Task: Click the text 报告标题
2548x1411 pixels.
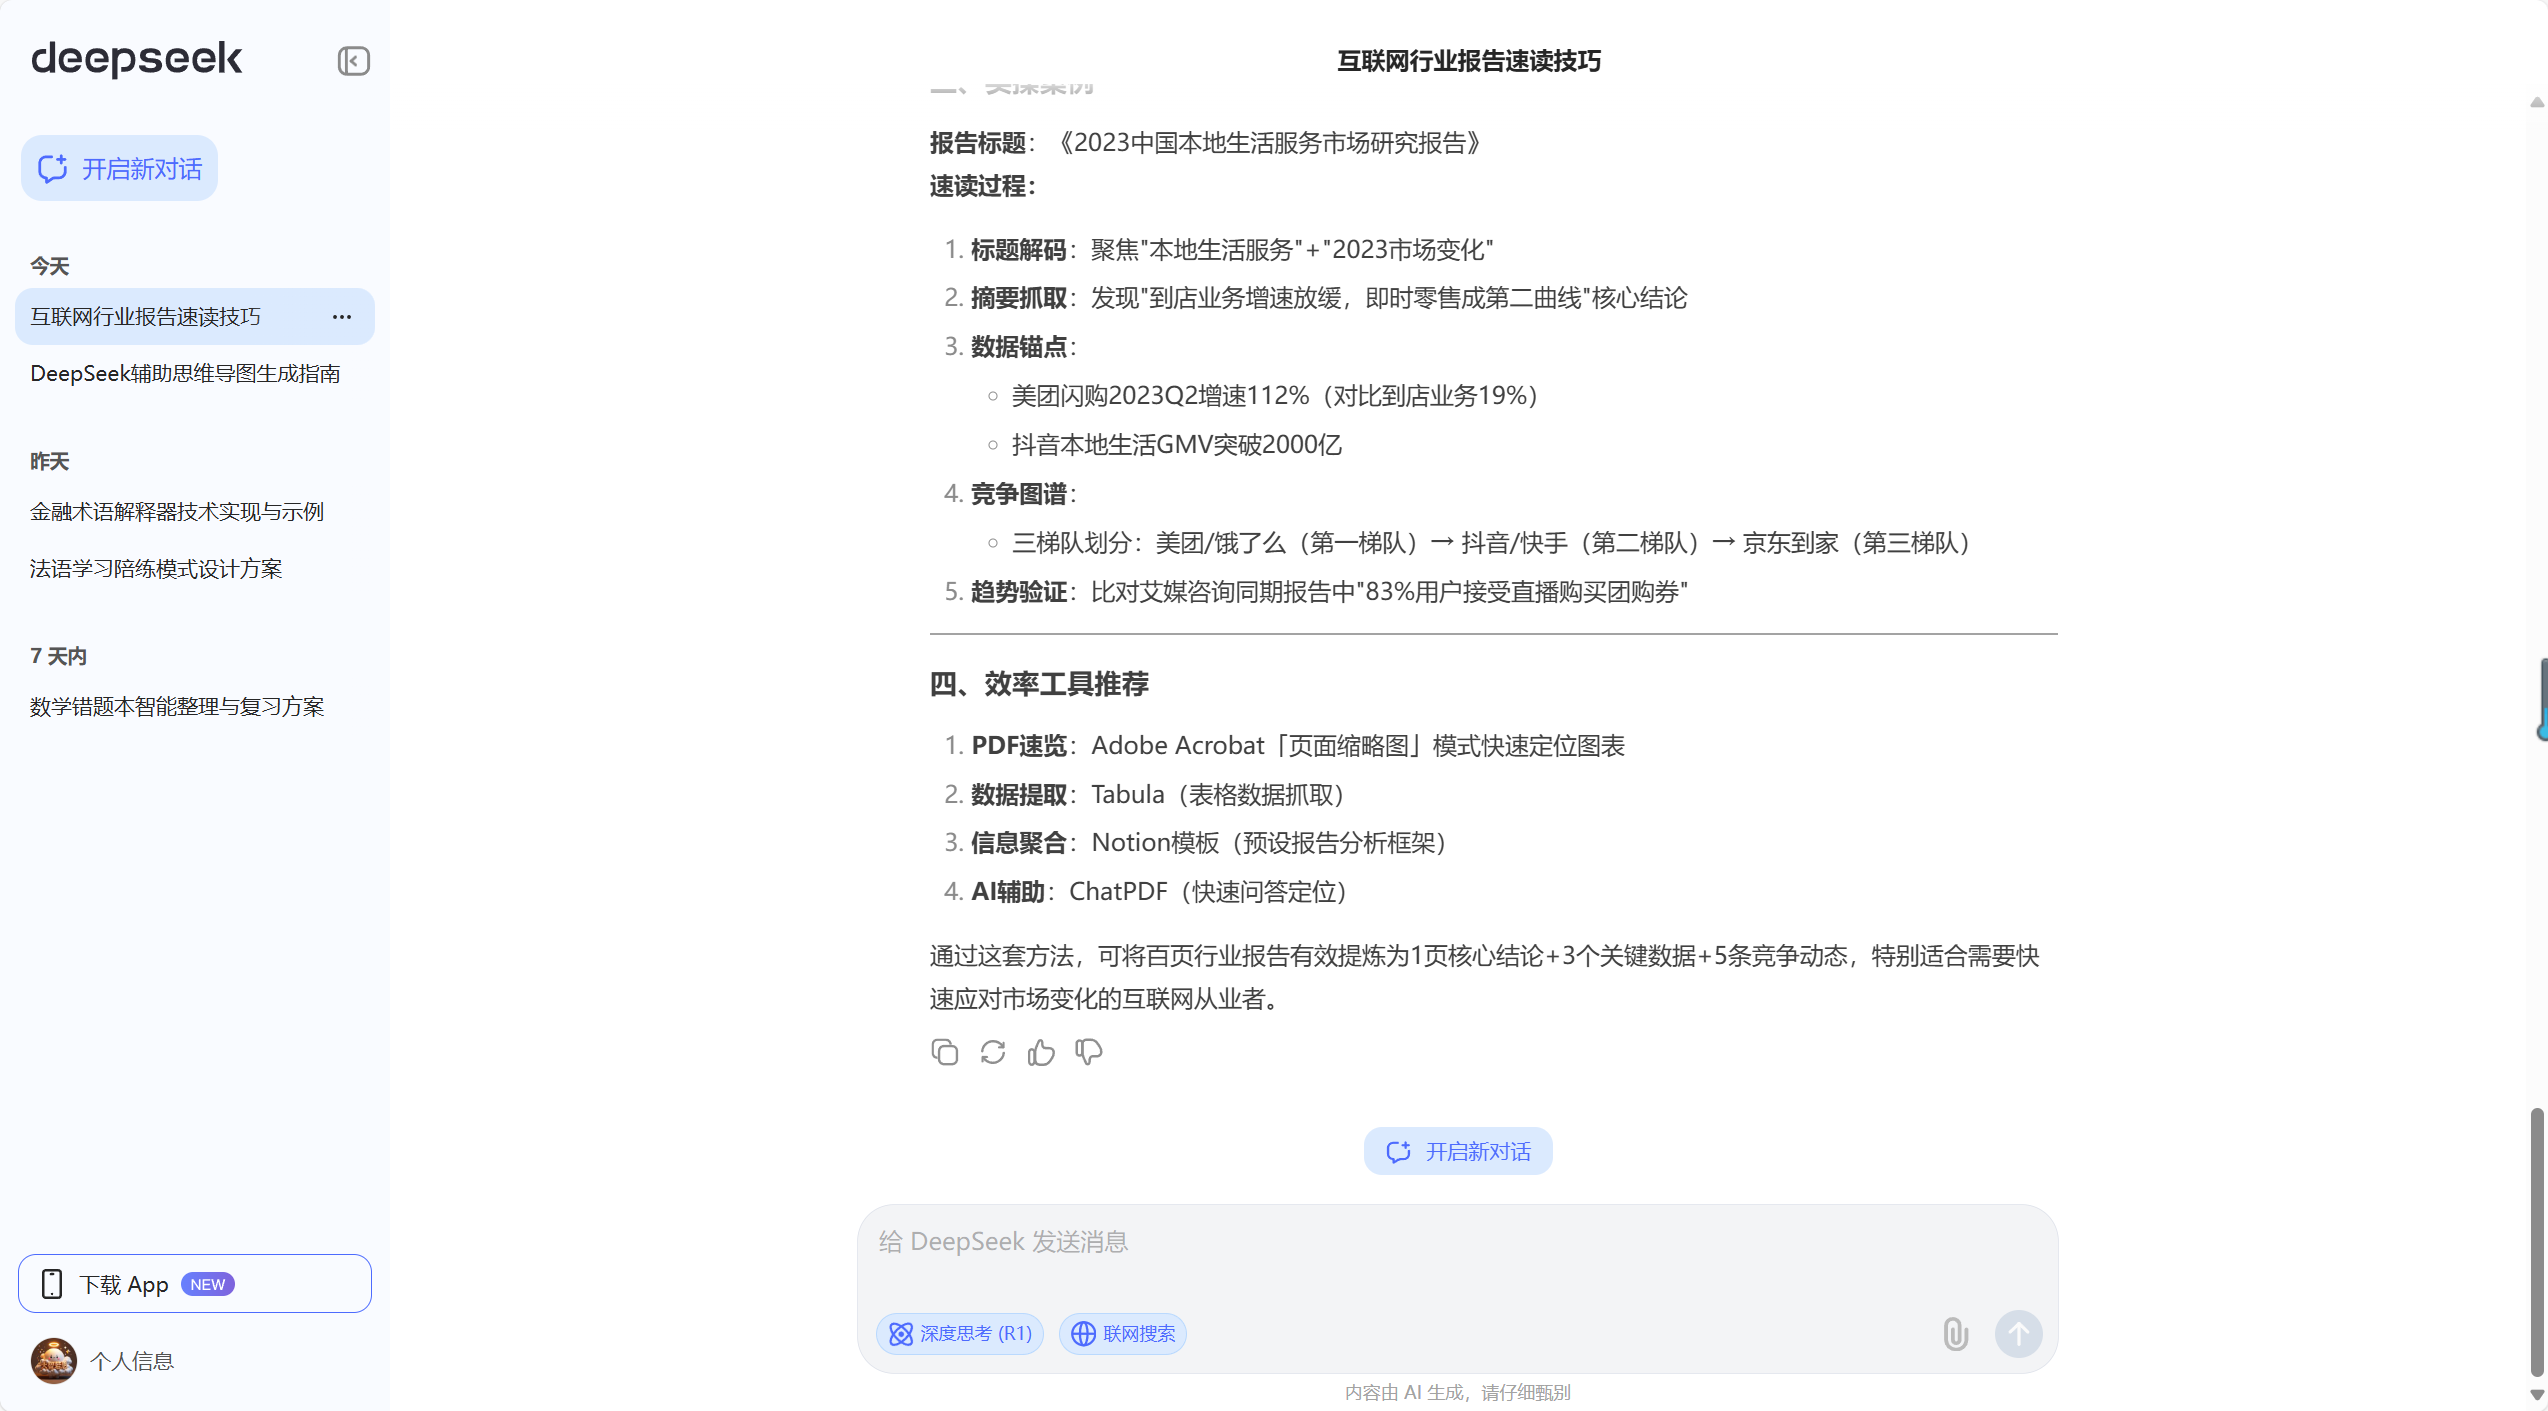Action: [x=978, y=144]
